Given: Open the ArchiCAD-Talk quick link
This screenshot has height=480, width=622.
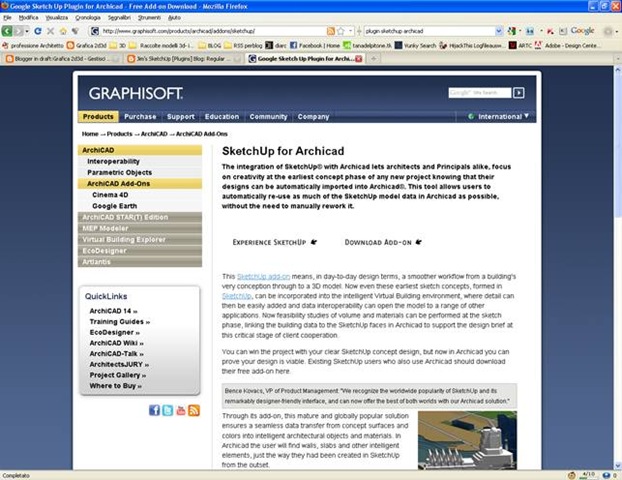Looking at the screenshot, I should coord(116,354).
